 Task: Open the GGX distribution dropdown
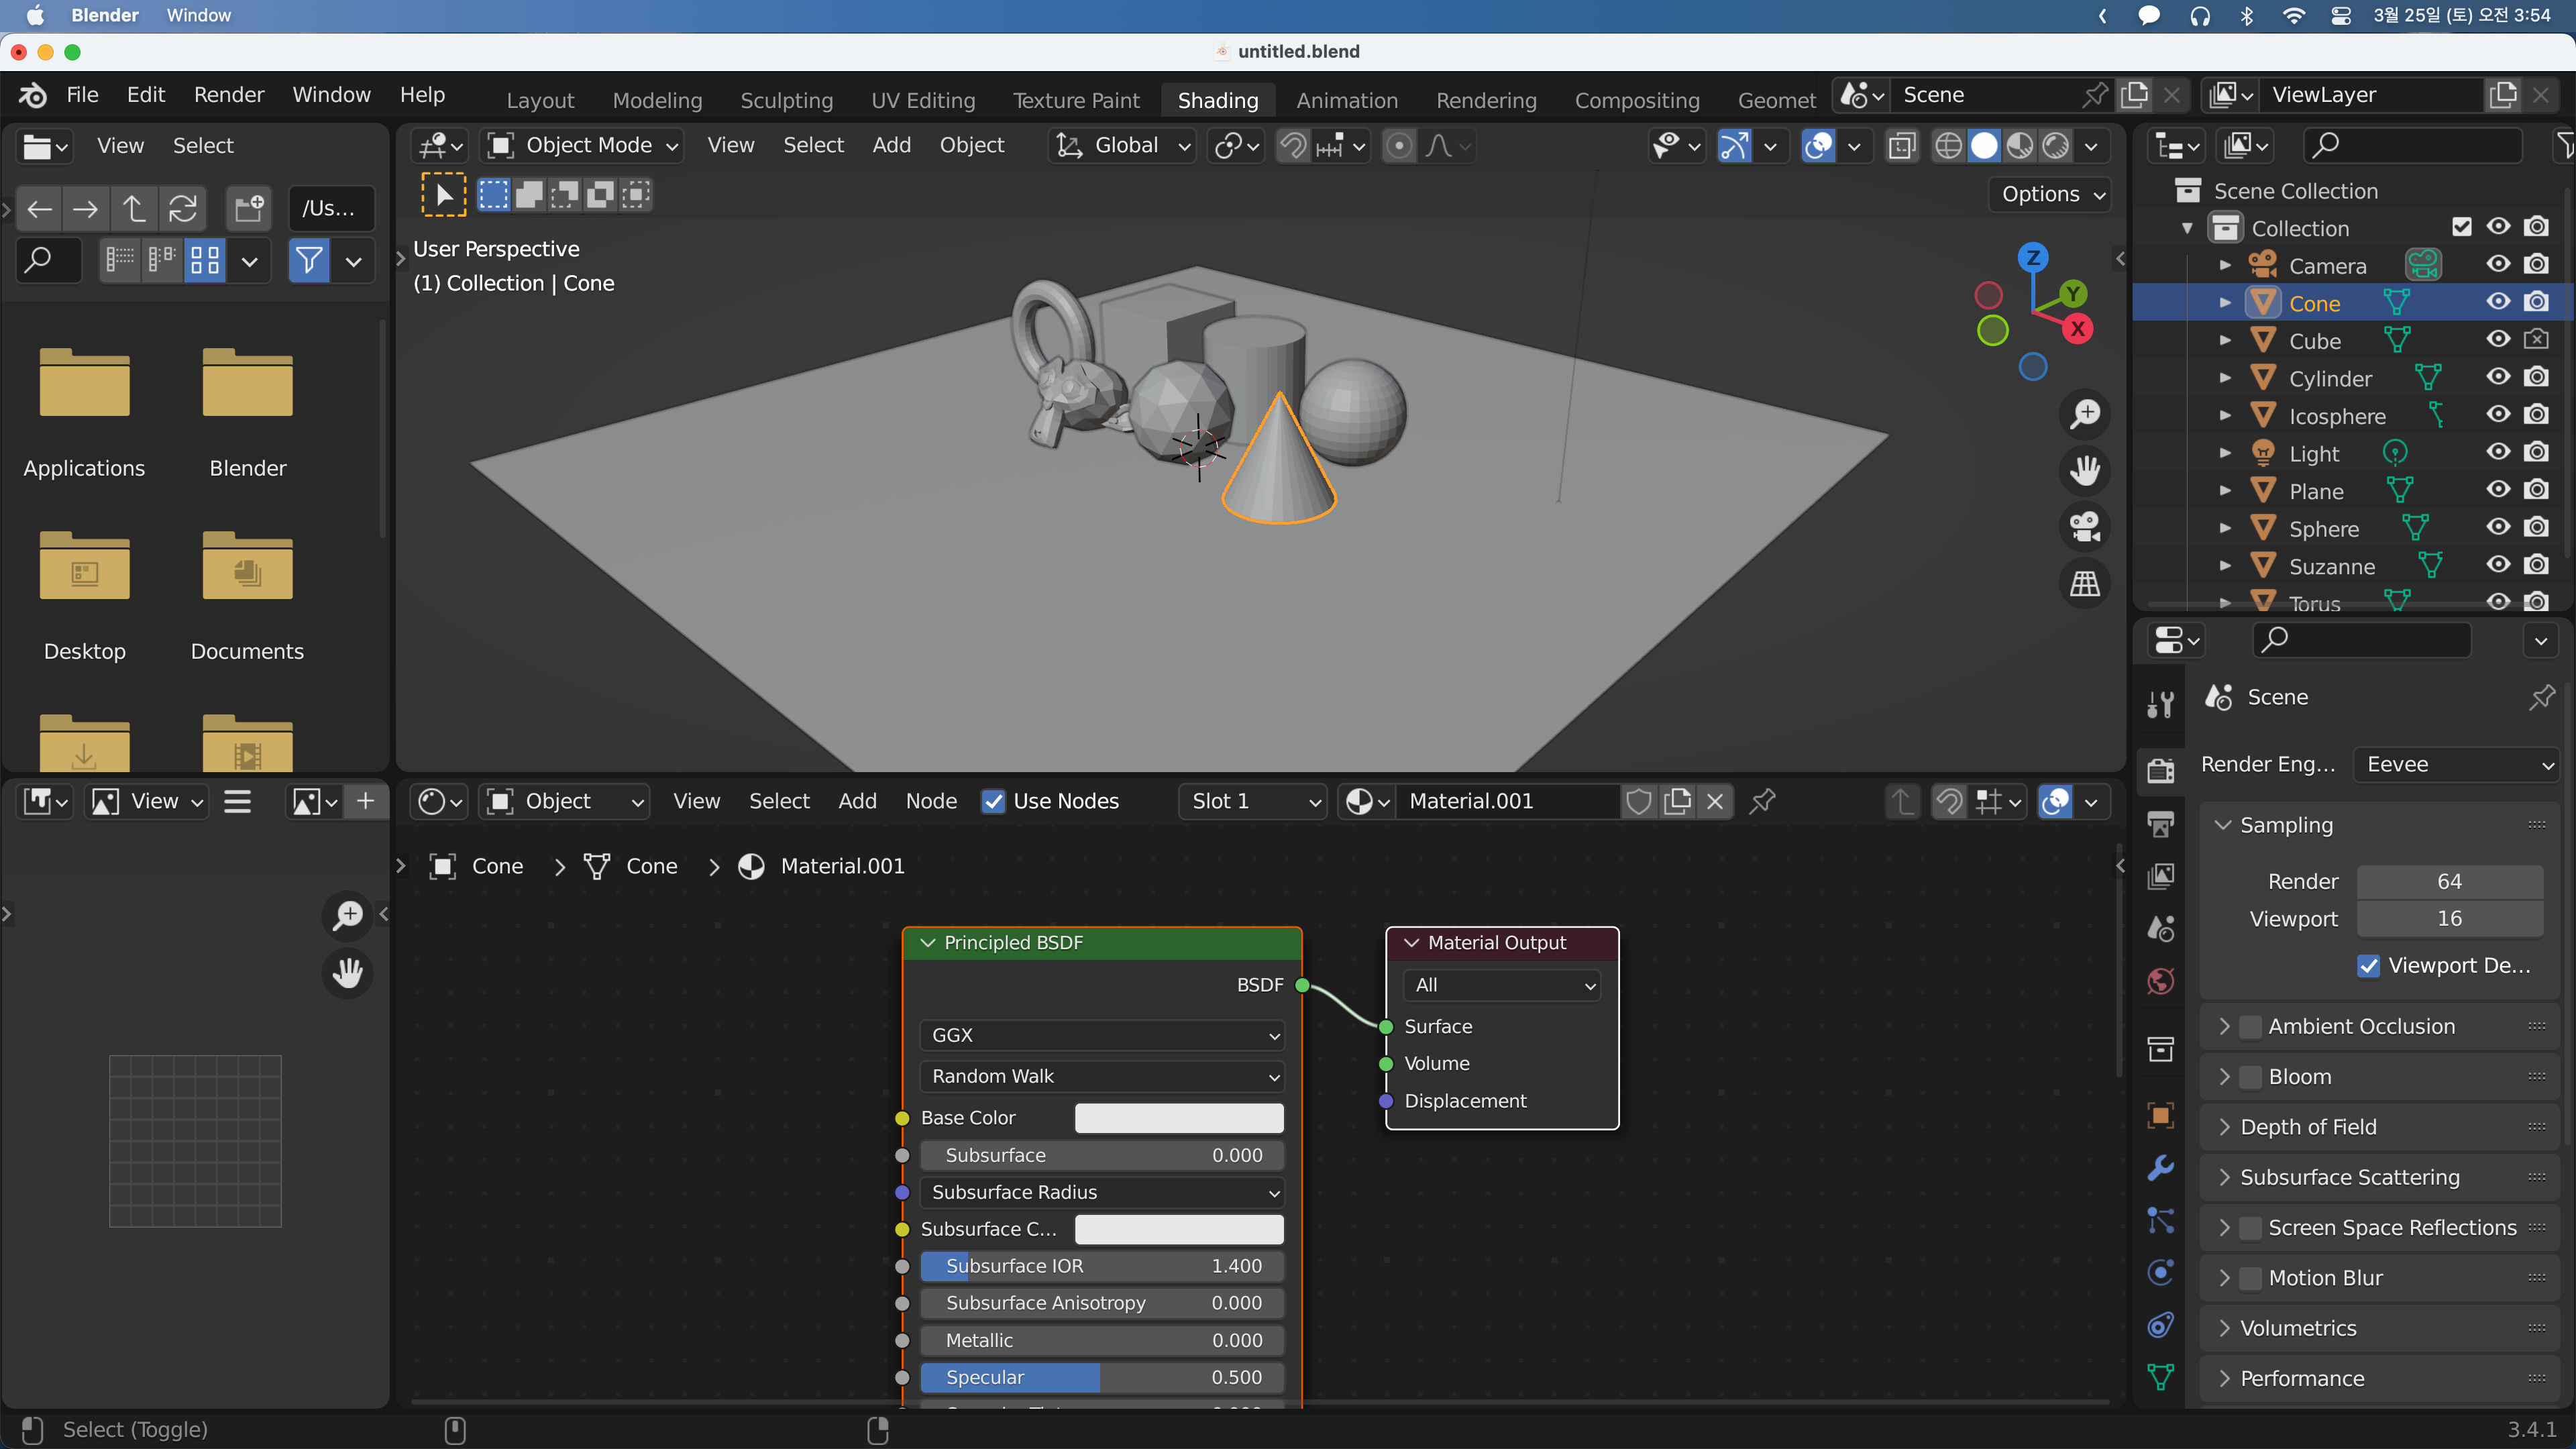1102,1035
